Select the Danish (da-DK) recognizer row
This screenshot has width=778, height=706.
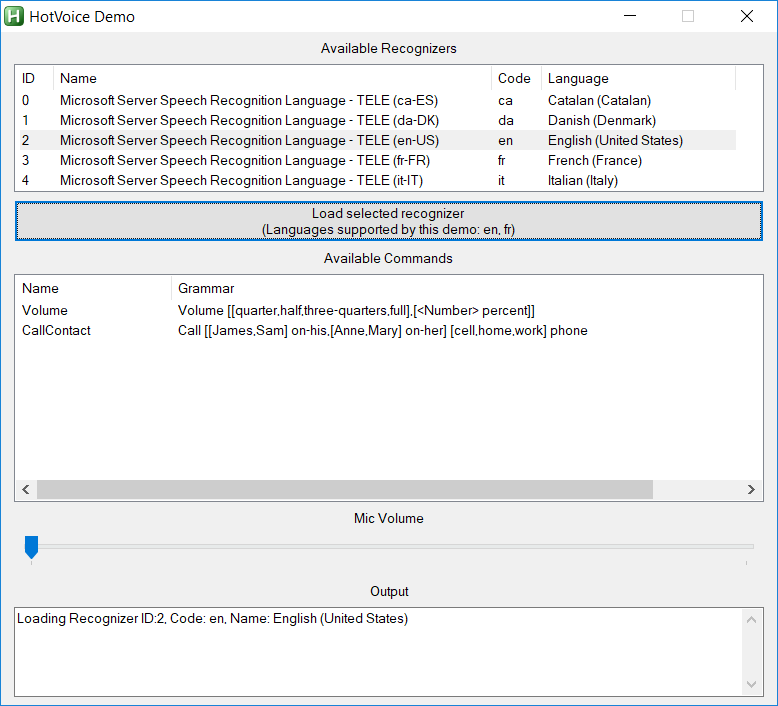[378, 121]
